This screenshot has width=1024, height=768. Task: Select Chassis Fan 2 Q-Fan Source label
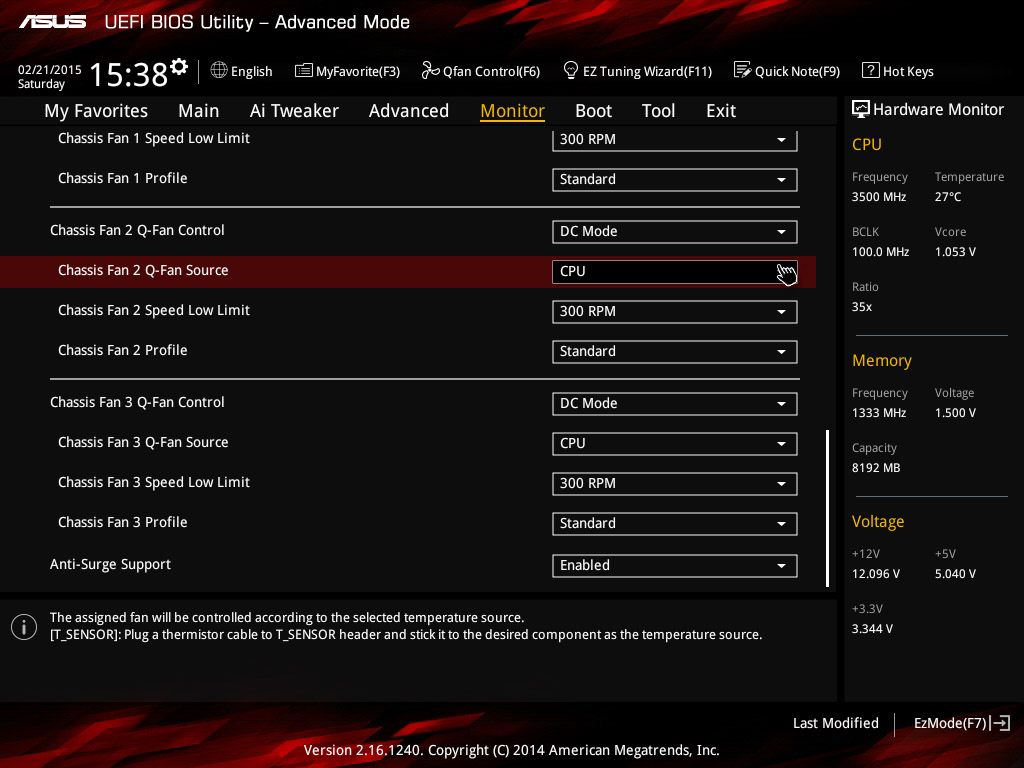[143, 270]
